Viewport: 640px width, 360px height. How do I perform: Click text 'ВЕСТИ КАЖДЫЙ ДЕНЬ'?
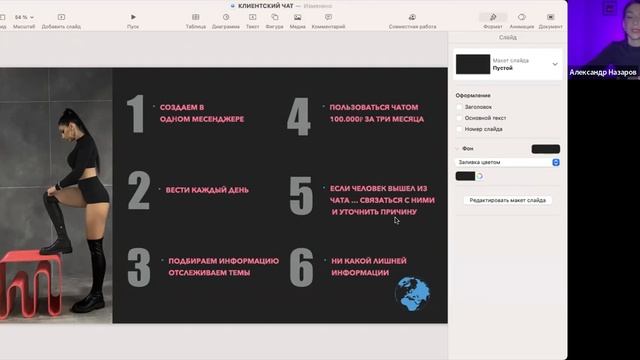207,190
